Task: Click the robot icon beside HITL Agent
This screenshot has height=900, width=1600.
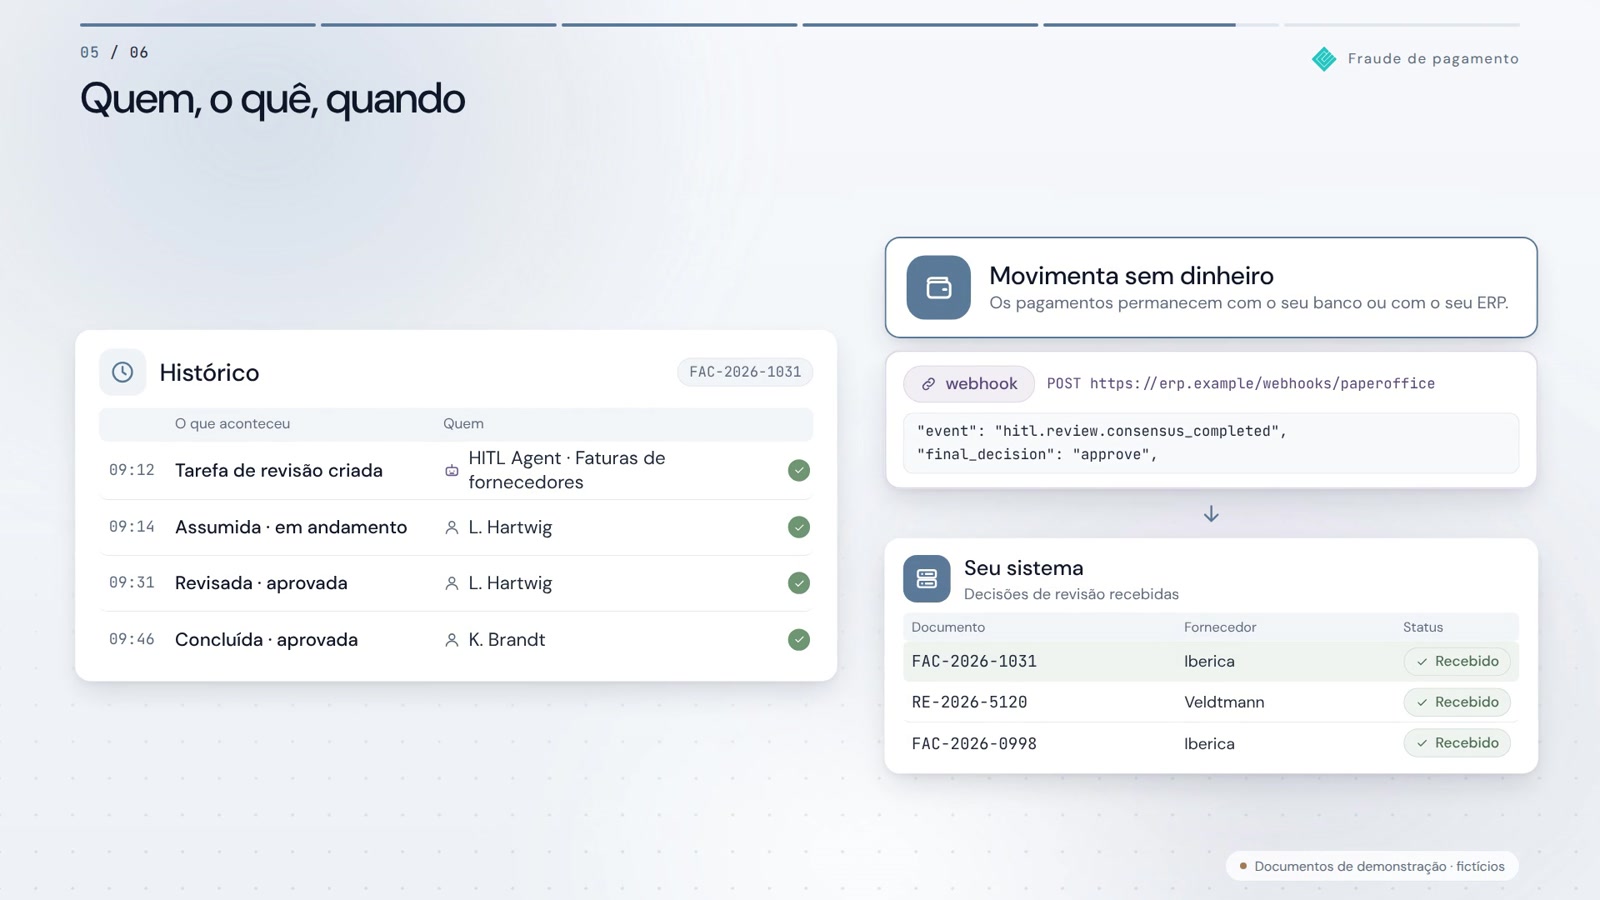Action: coord(452,471)
